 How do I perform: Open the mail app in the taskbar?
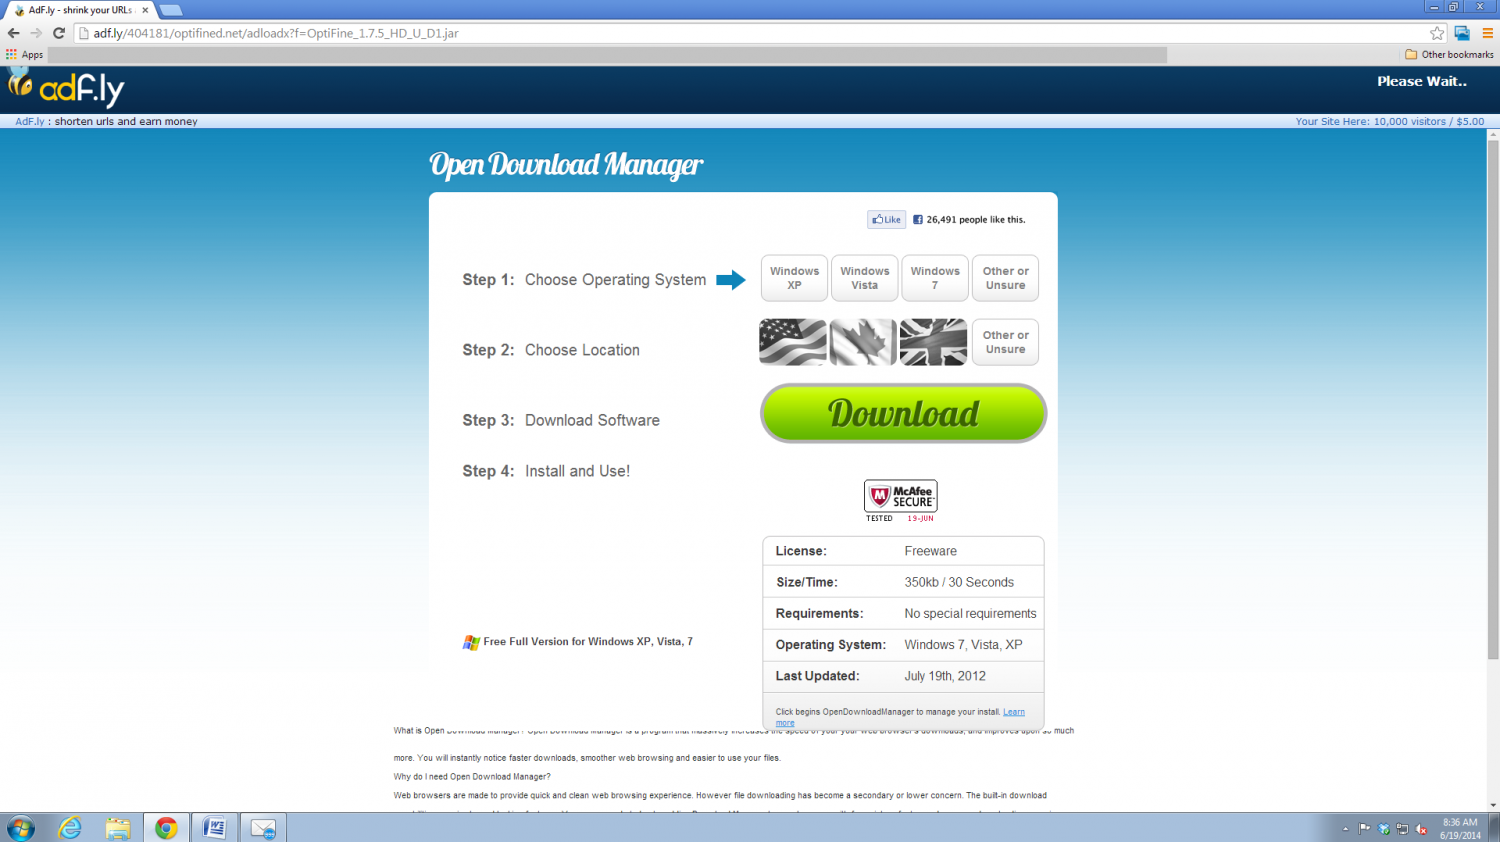click(263, 828)
